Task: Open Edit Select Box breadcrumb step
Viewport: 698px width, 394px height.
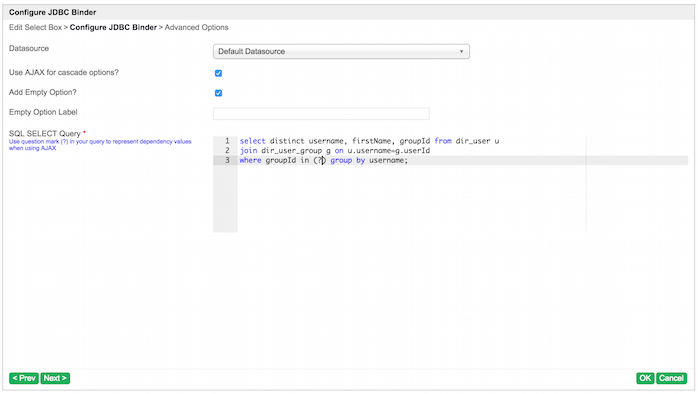Action: tap(35, 27)
